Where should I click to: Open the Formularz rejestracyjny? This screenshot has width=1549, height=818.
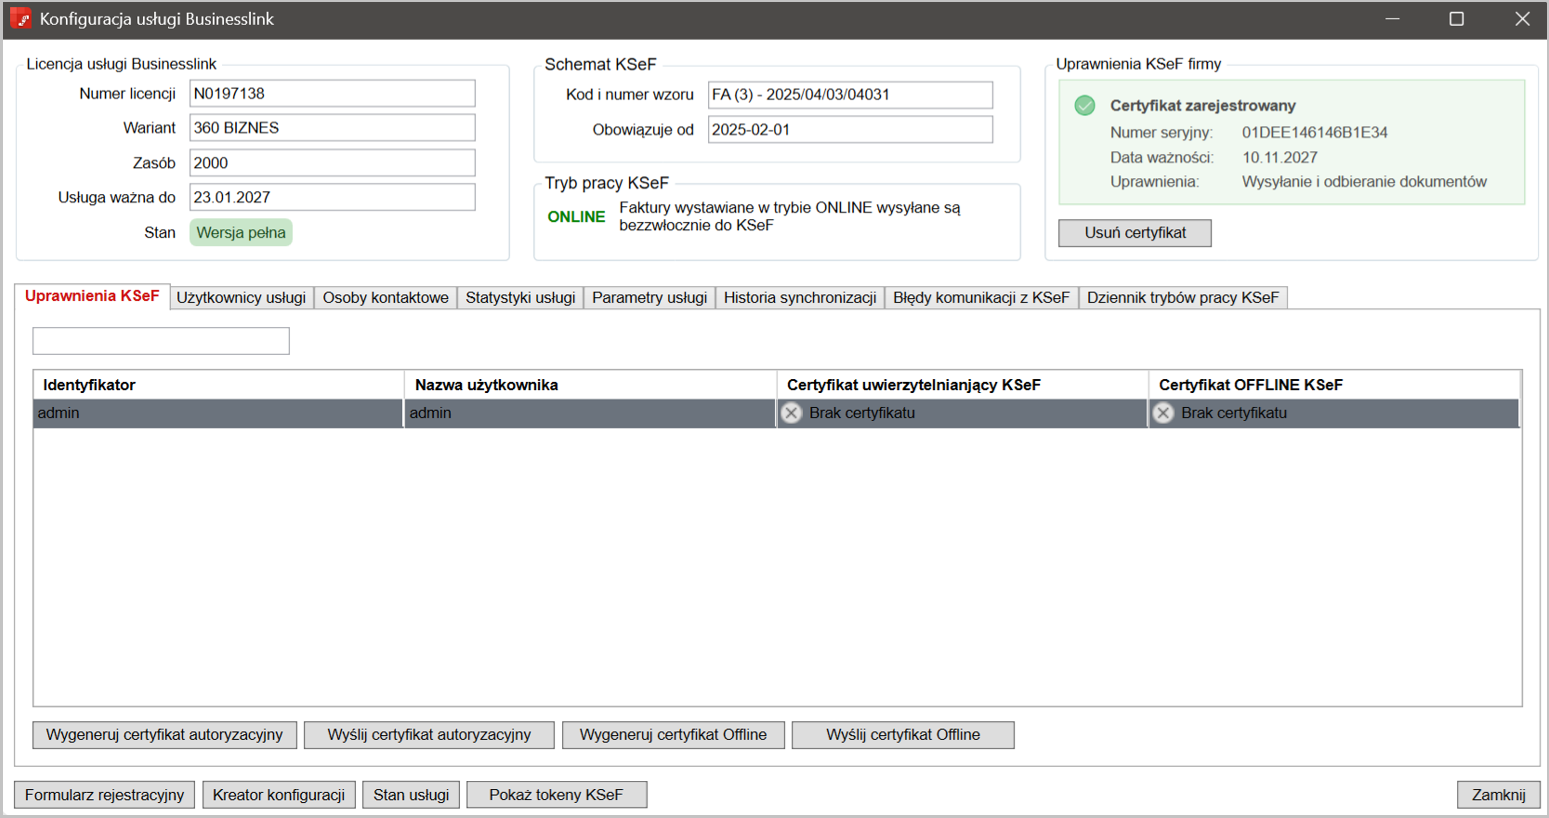104,795
